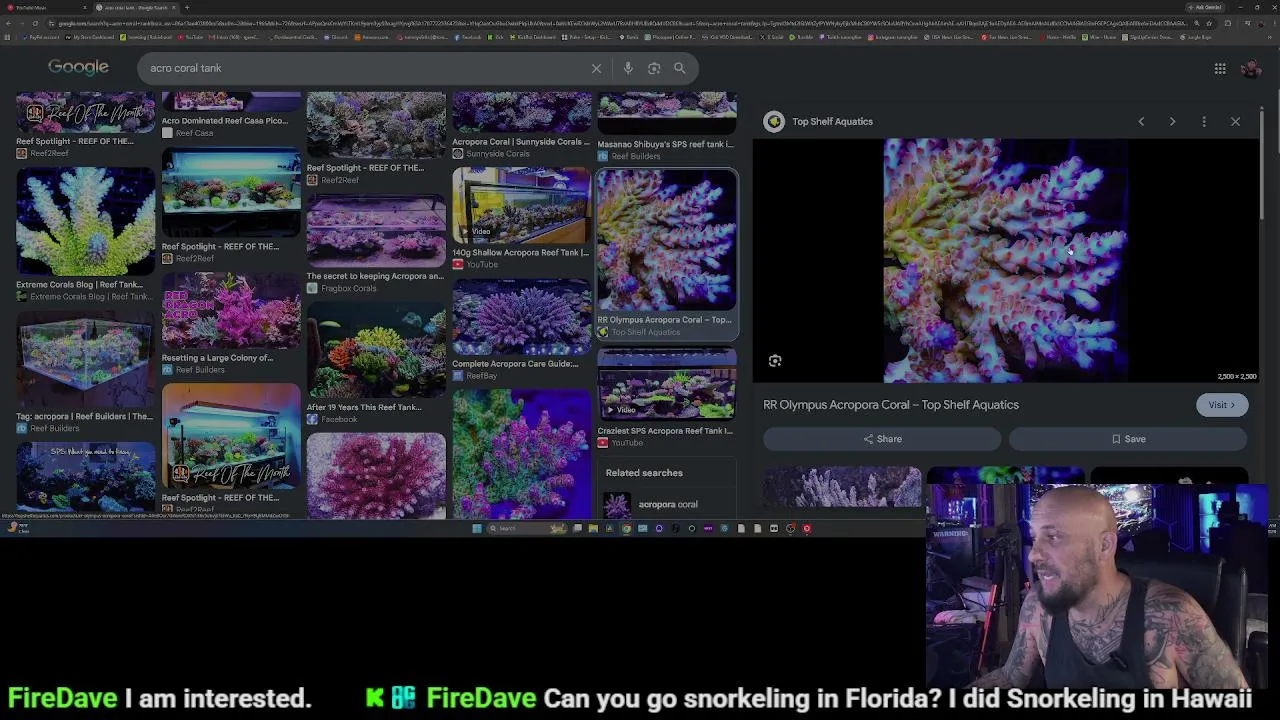The image size is (1280, 720).
Task: Click the large coral preview image
Action: tap(1006, 260)
